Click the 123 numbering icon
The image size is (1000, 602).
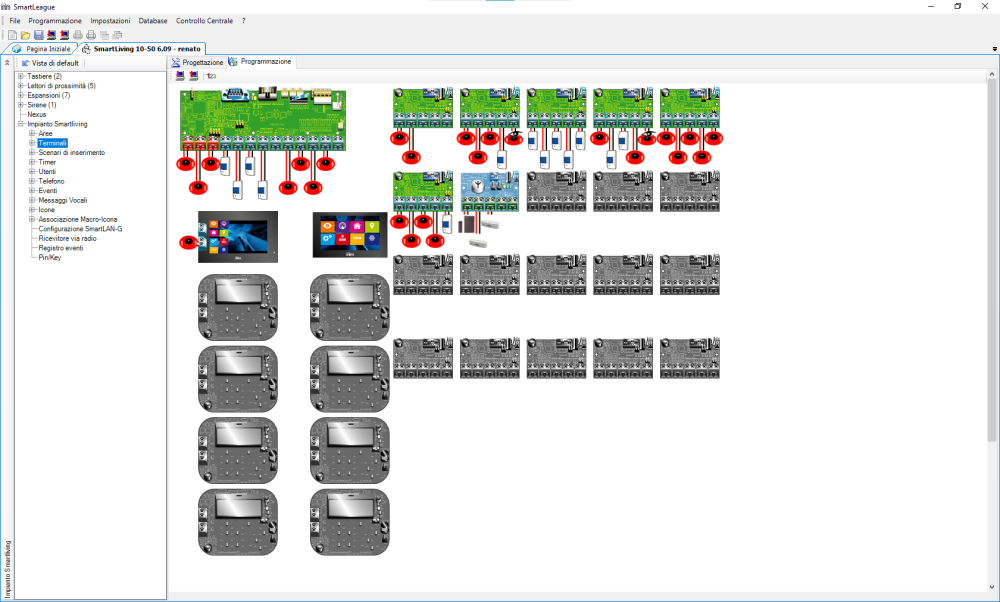(x=211, y=76)
